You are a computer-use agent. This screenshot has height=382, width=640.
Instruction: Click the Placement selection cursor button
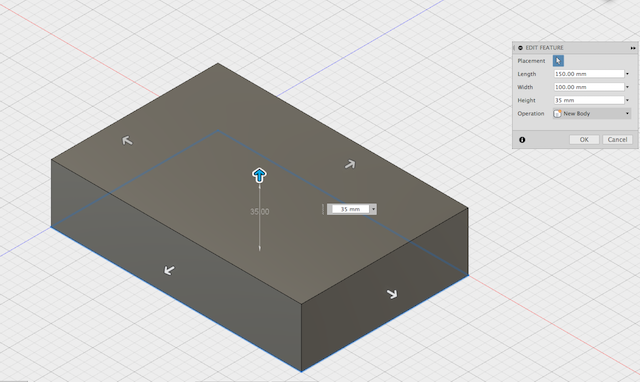[558, 61]
